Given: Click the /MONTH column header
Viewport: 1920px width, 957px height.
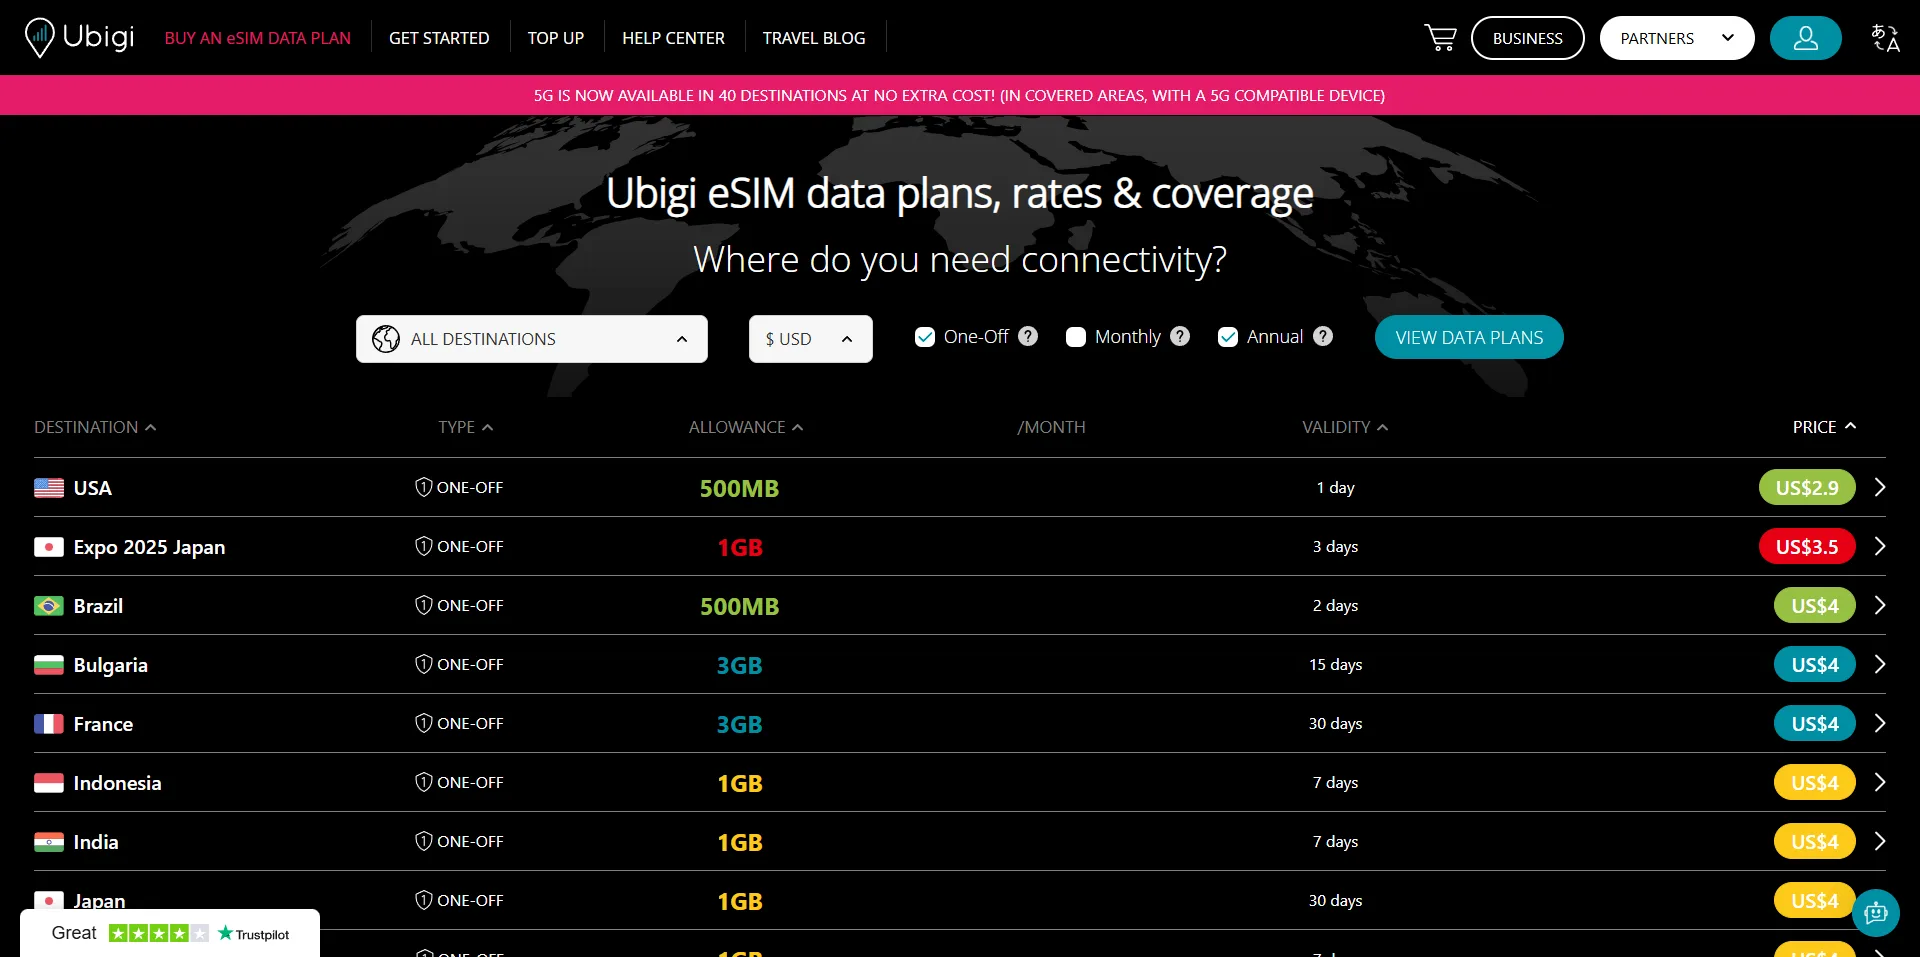Looking at the screenshot, I should (x=1051, y=427).
